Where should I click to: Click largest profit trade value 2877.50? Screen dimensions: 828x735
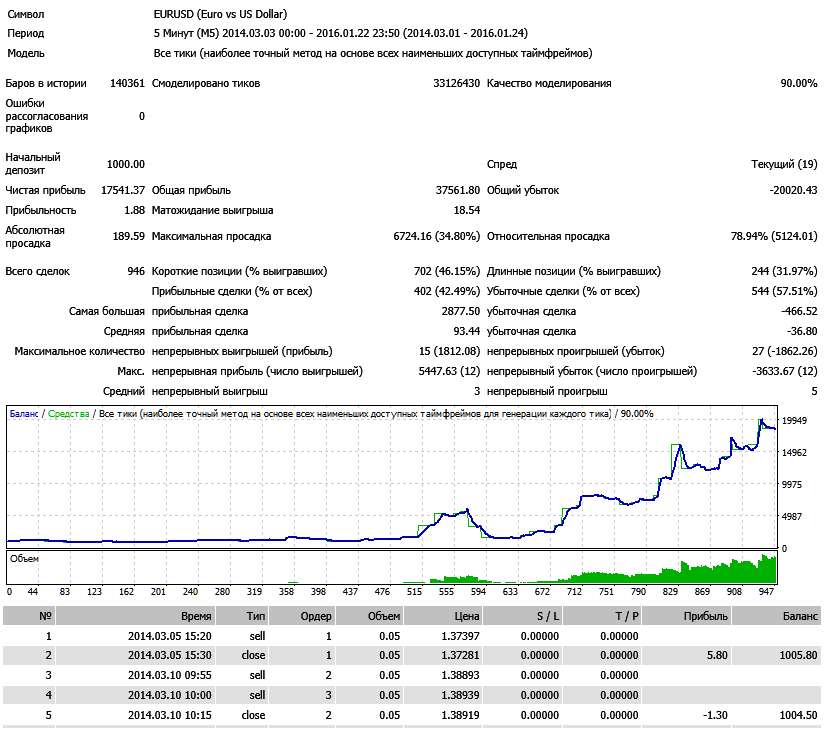point(460,312)
